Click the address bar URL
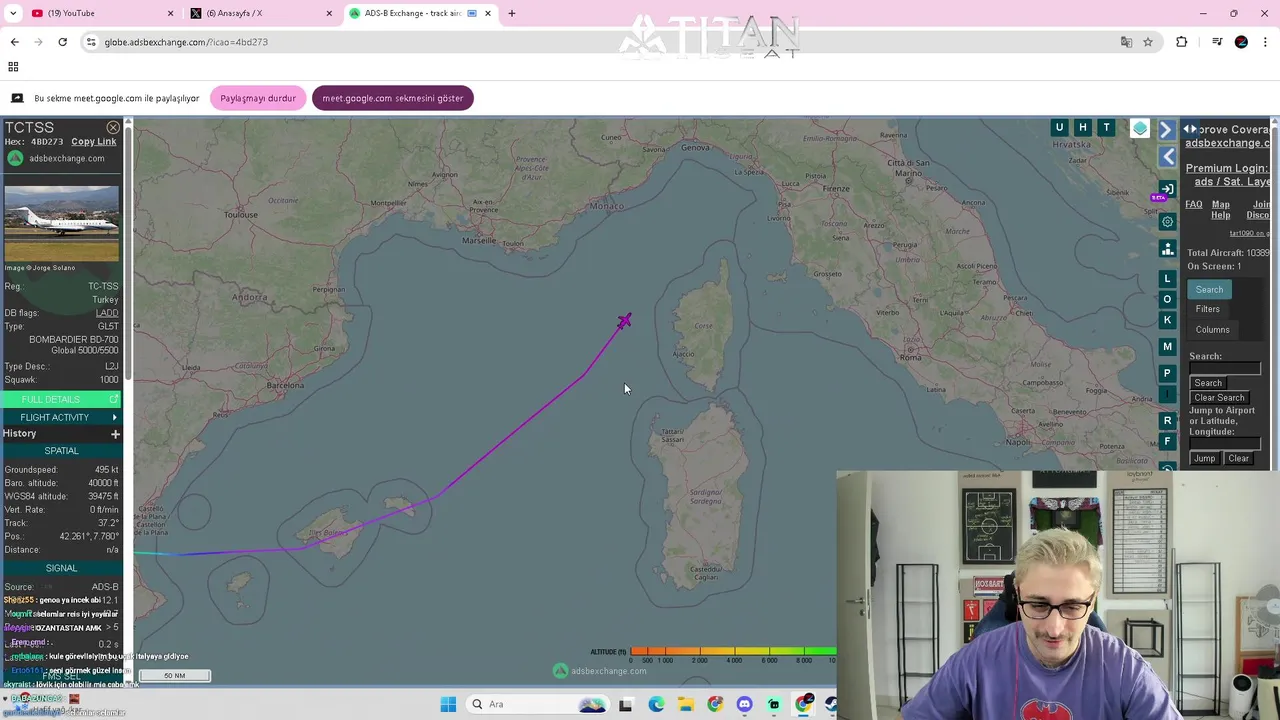The width and height of the screenshot is (1280, 720). [x=186, y=42]
